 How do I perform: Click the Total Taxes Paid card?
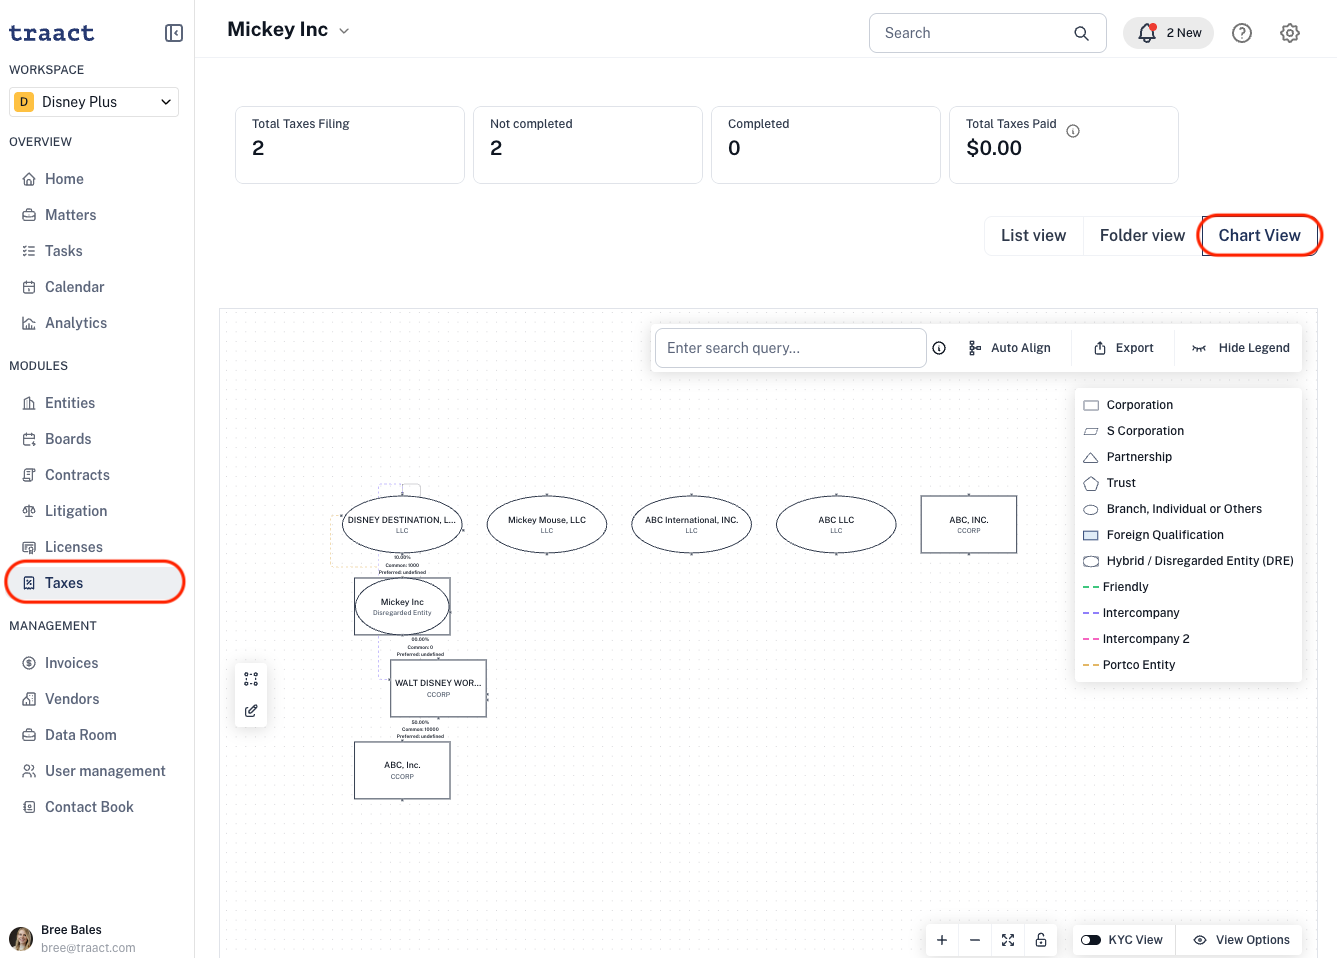click(1064, 145)
